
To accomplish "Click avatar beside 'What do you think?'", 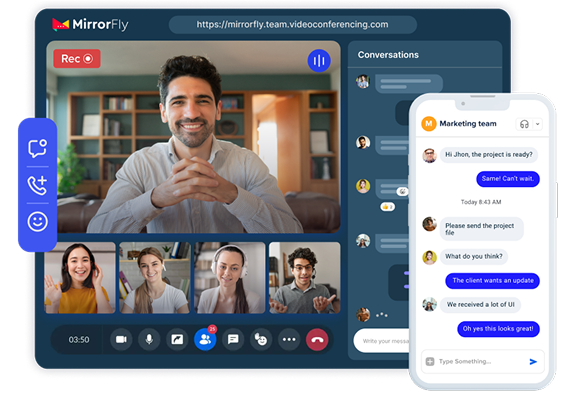I will coord(429,257).
